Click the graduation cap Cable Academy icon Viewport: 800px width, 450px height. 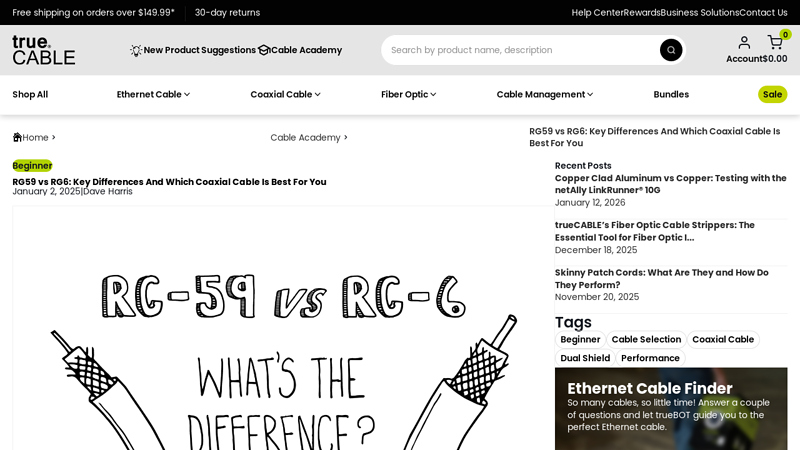point(264,50)
